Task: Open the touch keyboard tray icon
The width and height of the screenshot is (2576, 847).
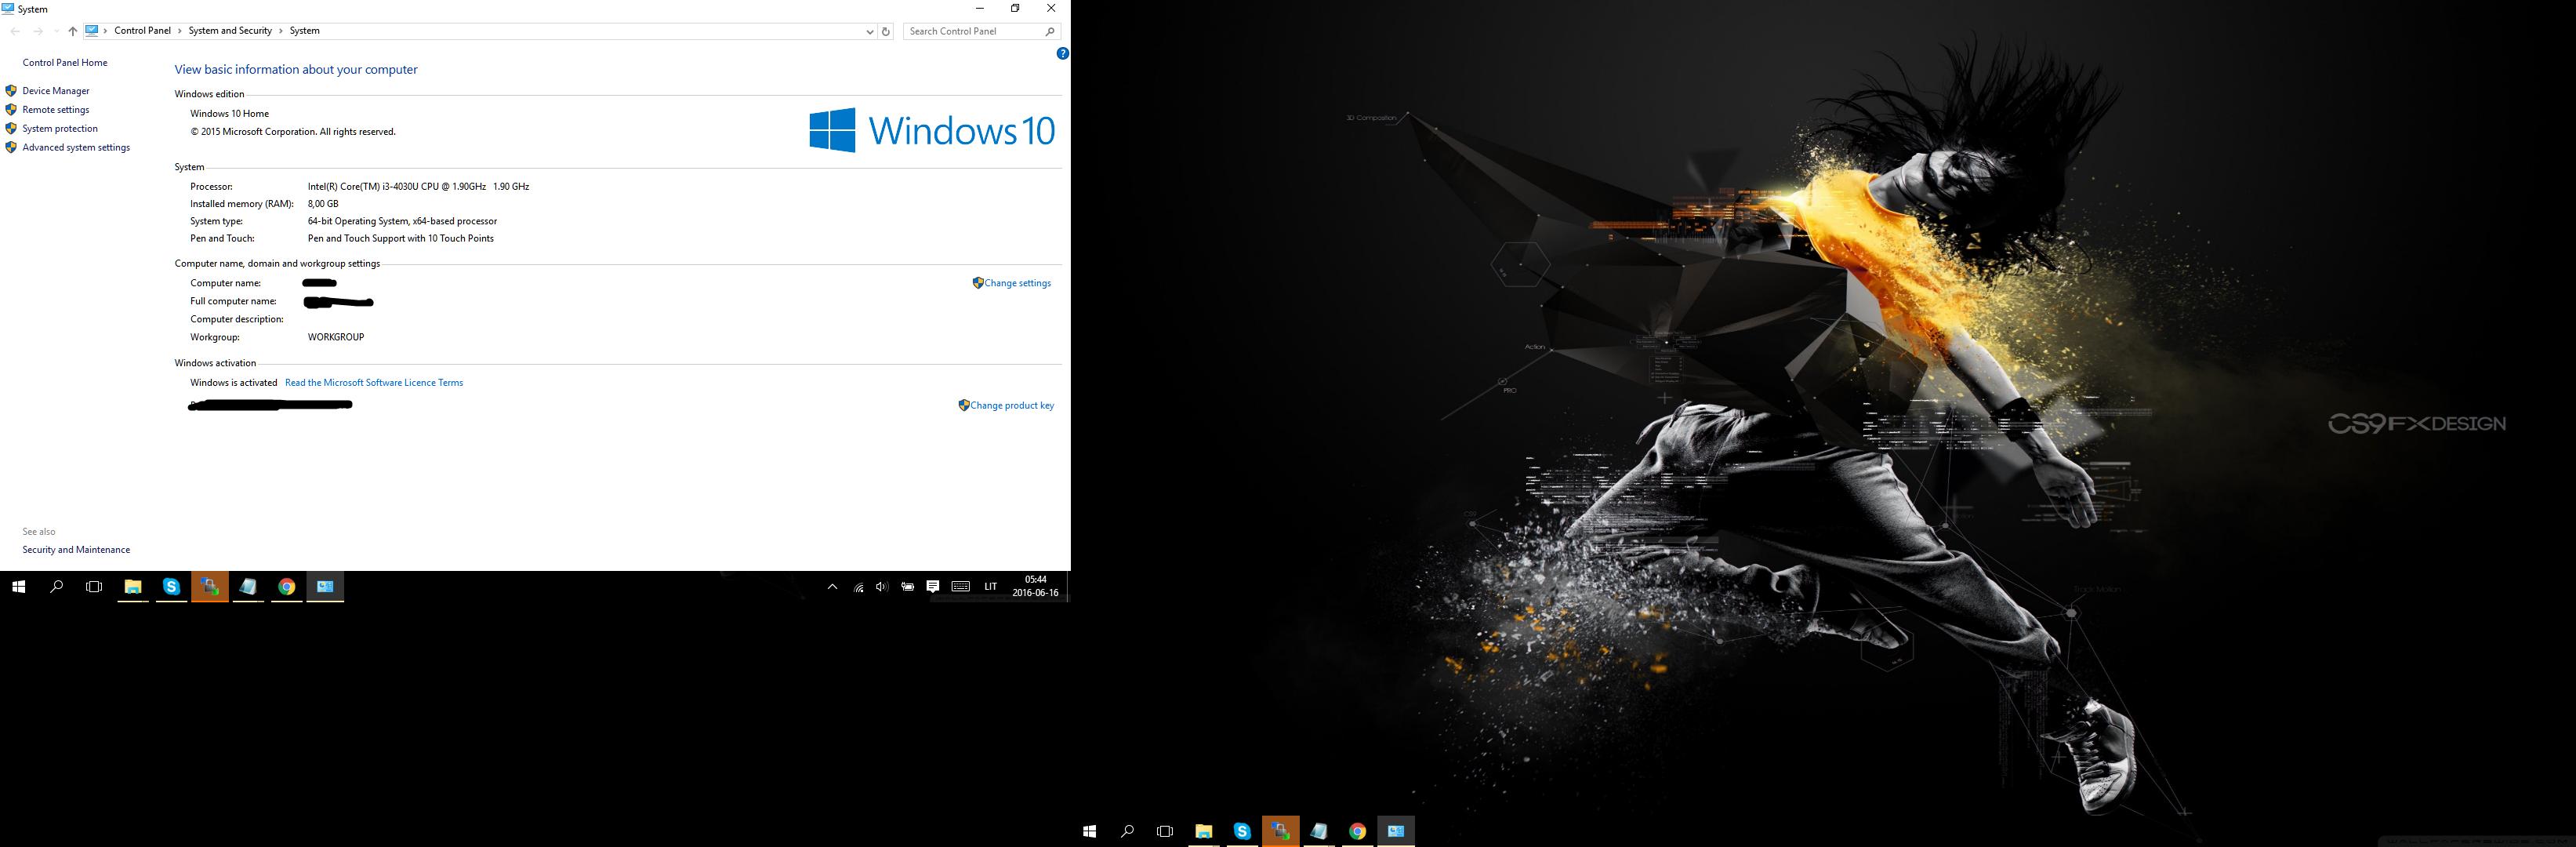Action: click(961, 587)
